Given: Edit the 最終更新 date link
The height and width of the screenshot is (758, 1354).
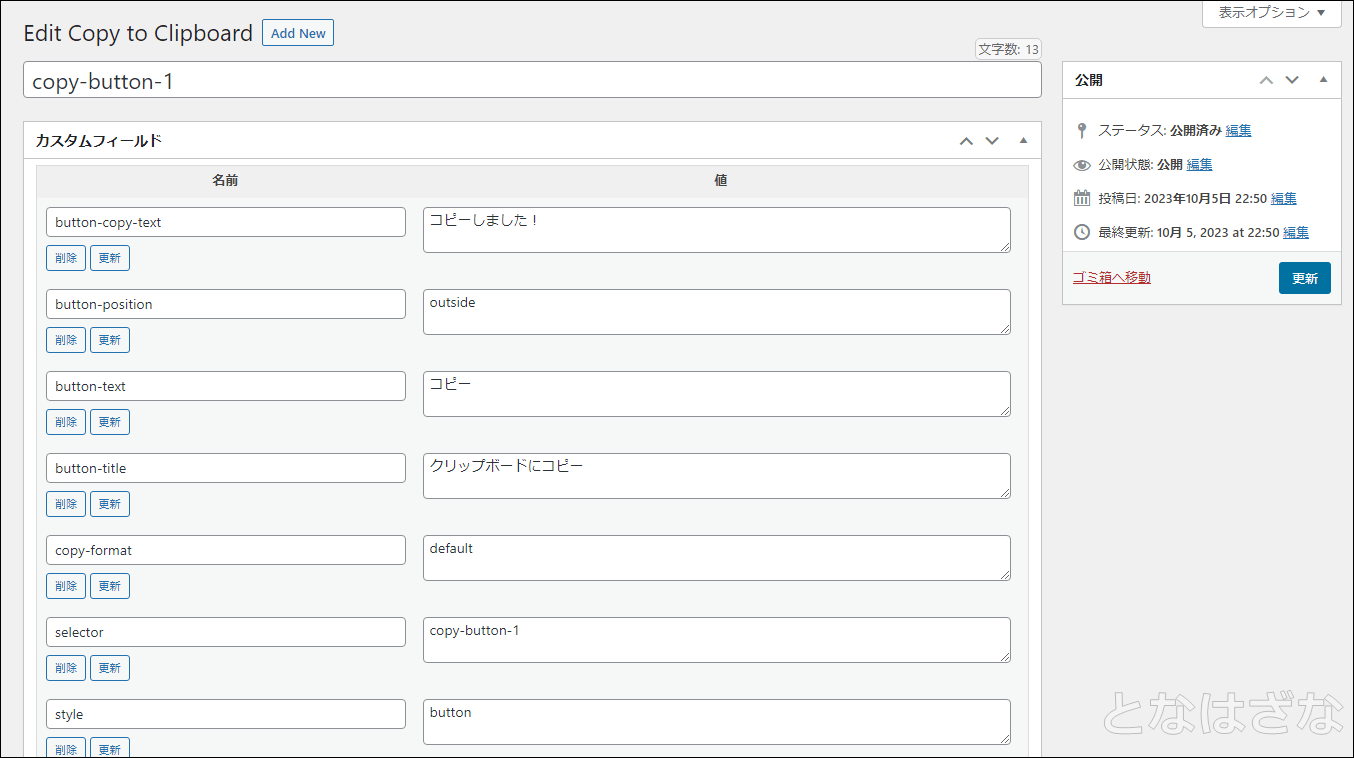Looking at the screenshot, I should (1295, 232).
